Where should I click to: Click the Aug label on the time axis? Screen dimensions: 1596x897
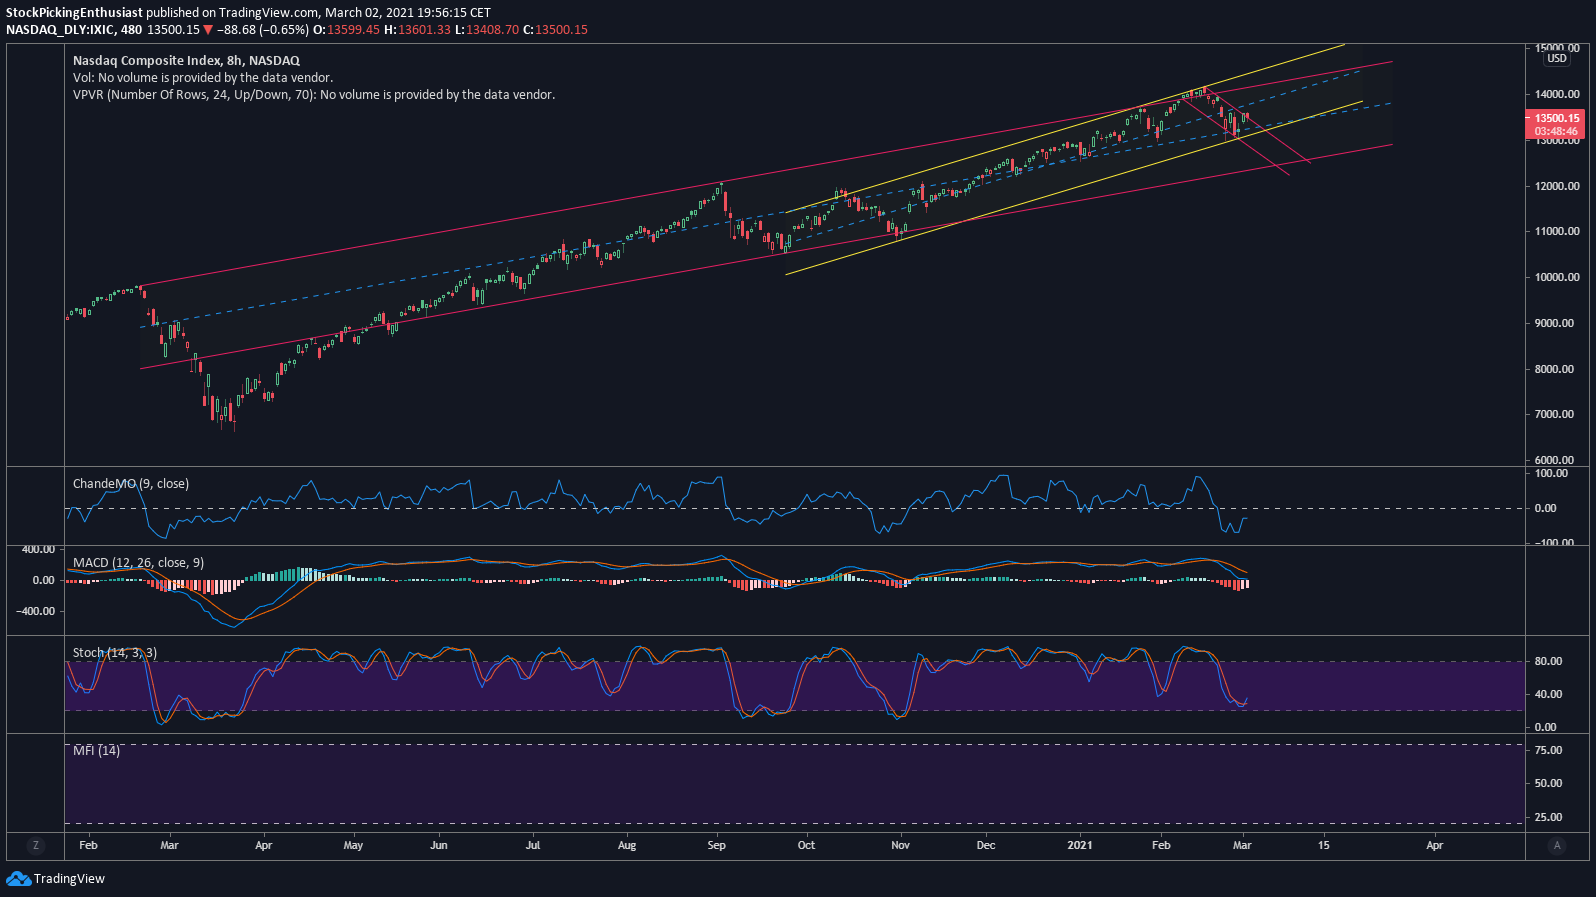tap(627, 846)
